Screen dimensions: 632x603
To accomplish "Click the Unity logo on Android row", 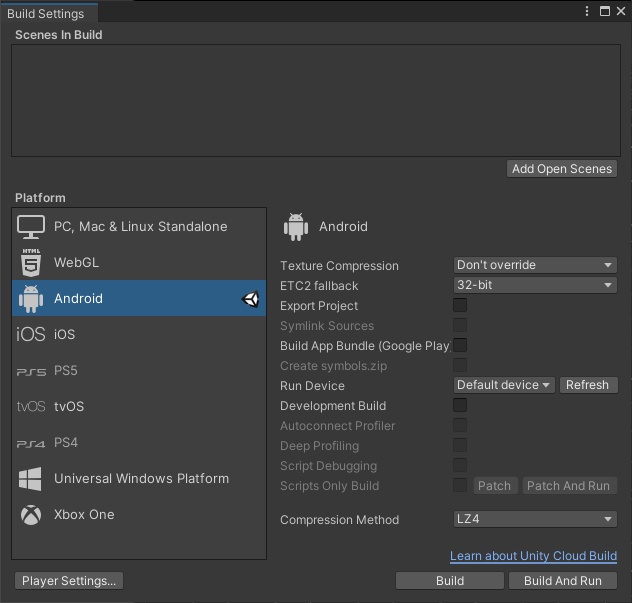I will tap(250, 299).
